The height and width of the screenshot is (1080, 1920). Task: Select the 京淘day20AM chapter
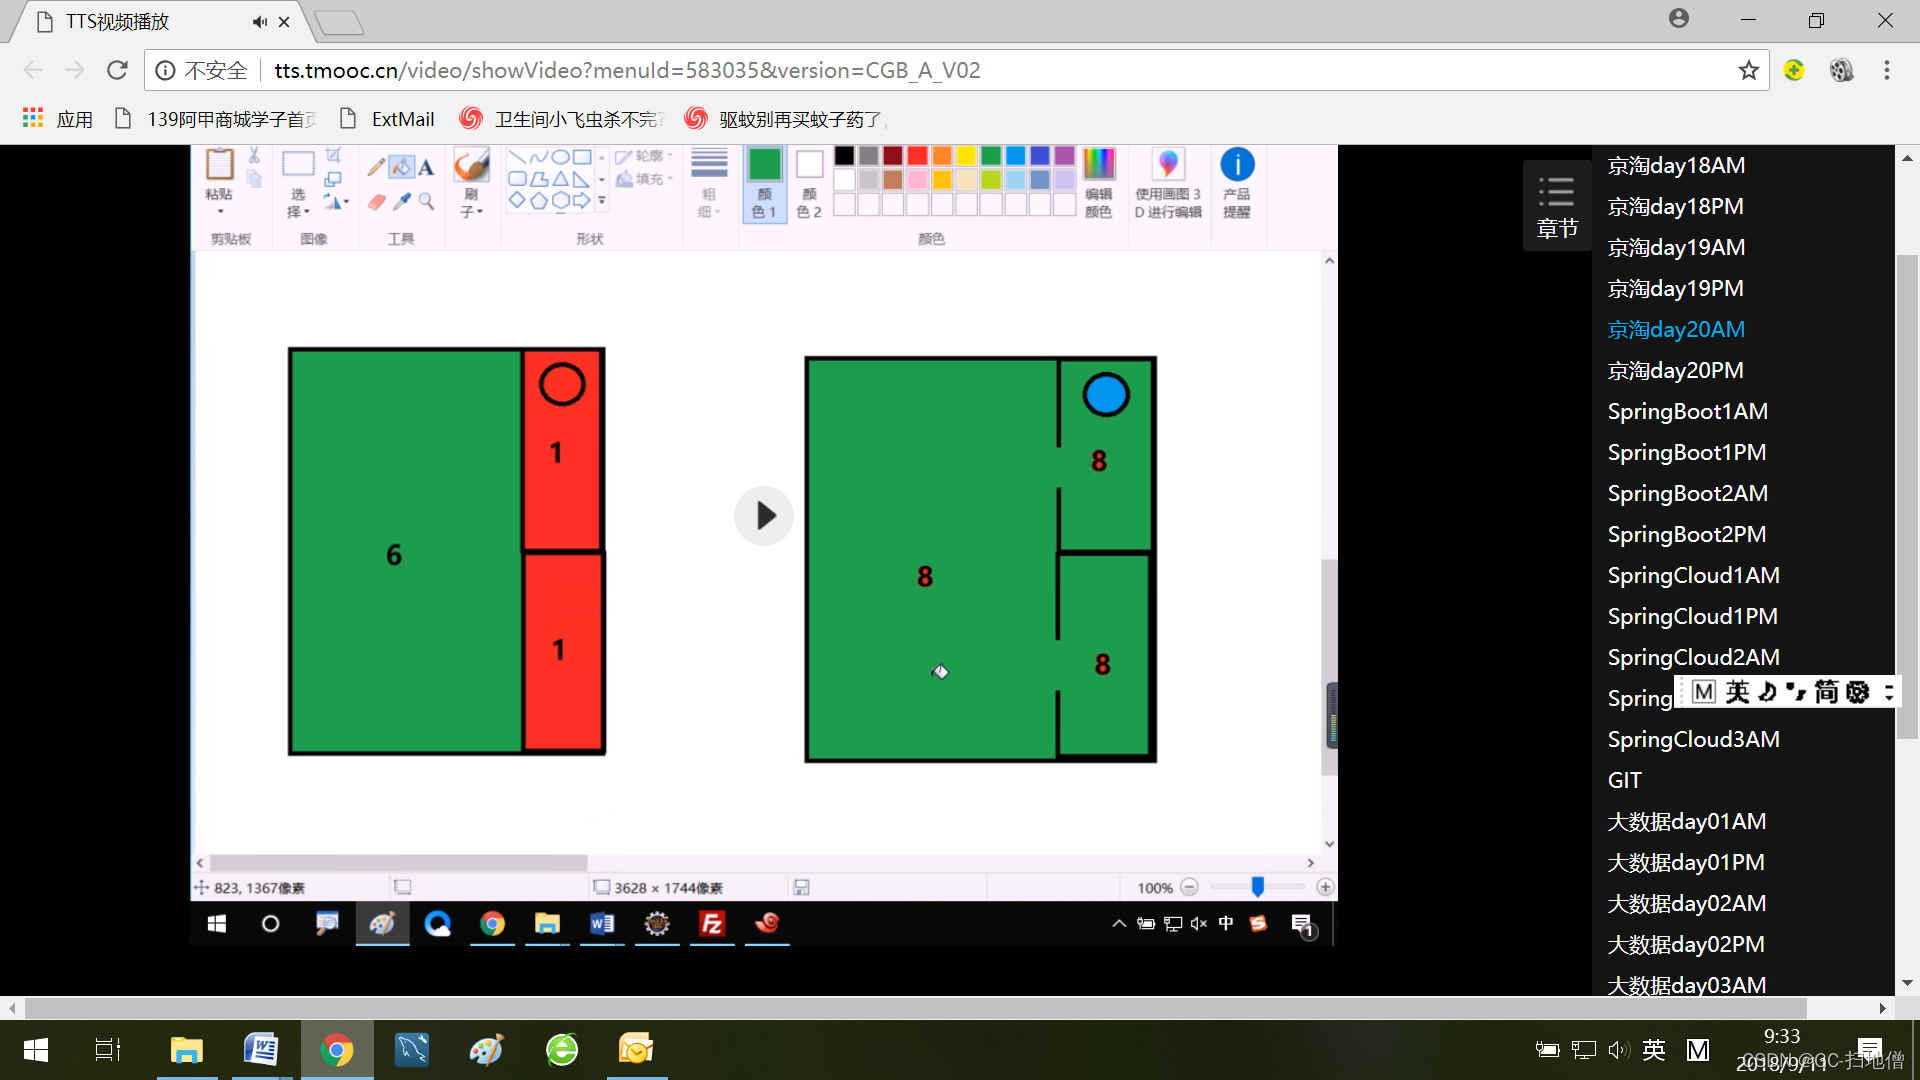[1676, 329]
